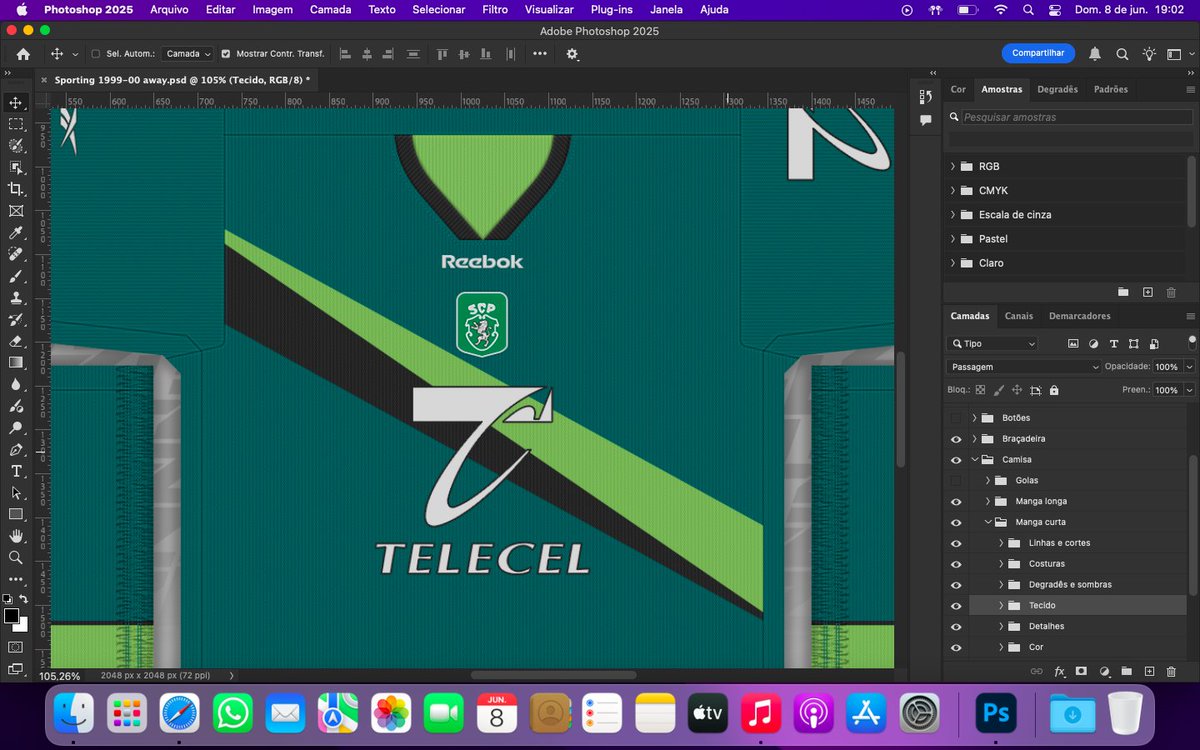This screenshot has width=1200, height=750.
Task: Show the hidden Golas layer group
Action: pos(956,481)
